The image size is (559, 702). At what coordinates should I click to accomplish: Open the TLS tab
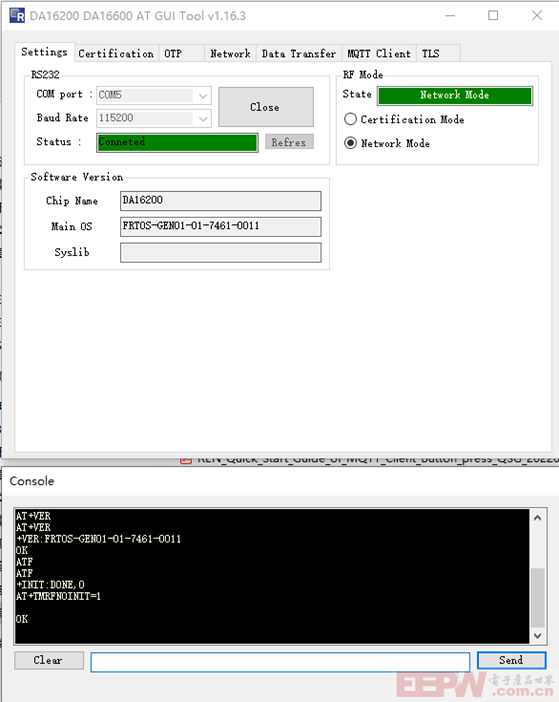(438, 53)
